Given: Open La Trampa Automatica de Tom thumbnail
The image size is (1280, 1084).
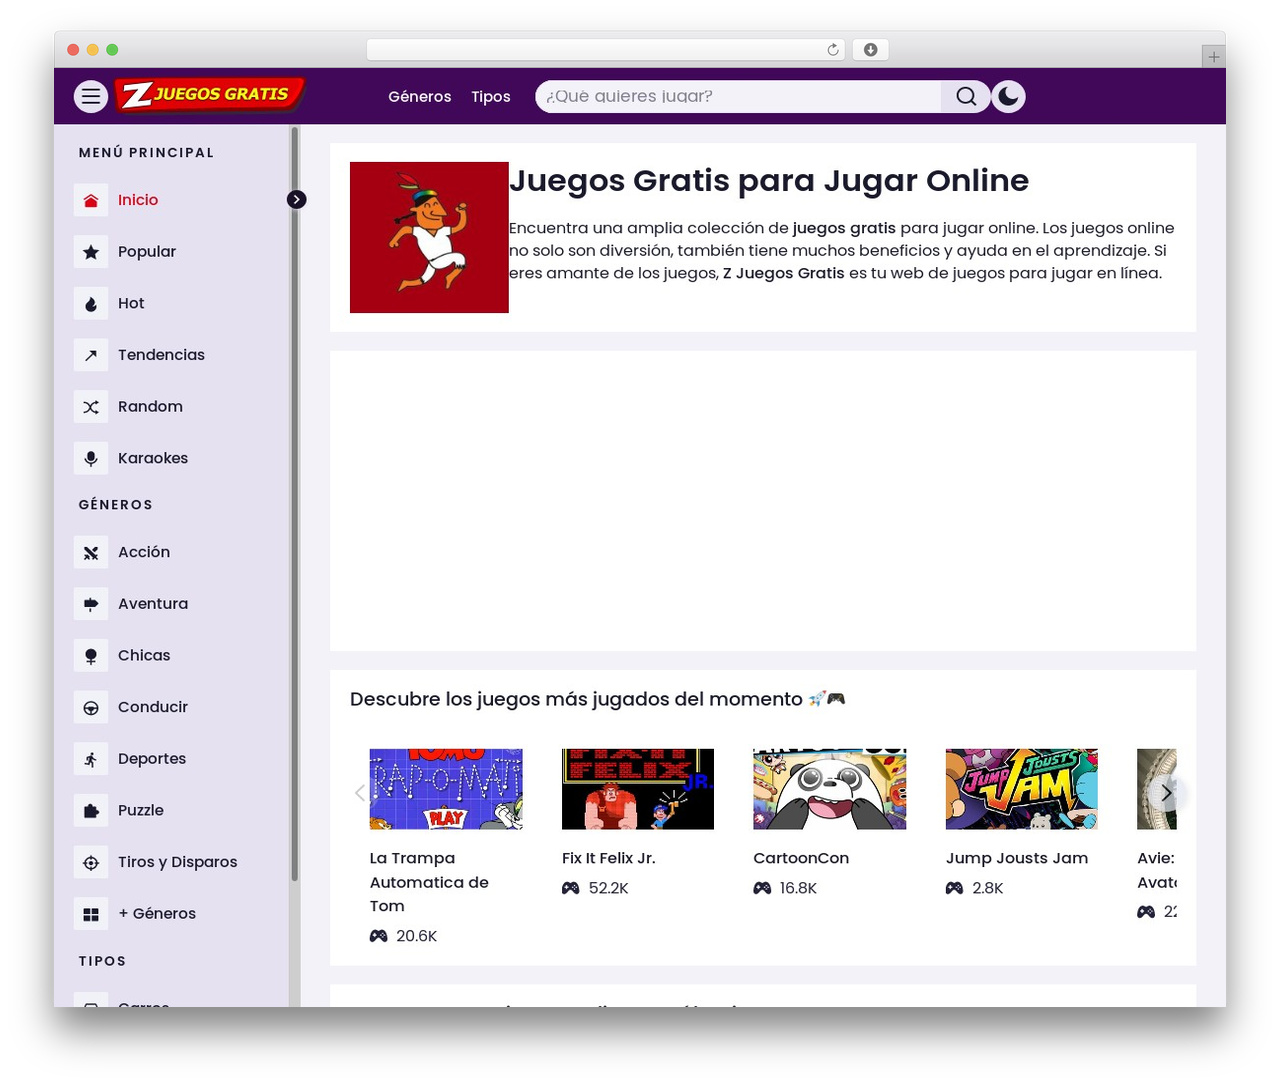Looking at the screenshot, I should tap(446, 789).
